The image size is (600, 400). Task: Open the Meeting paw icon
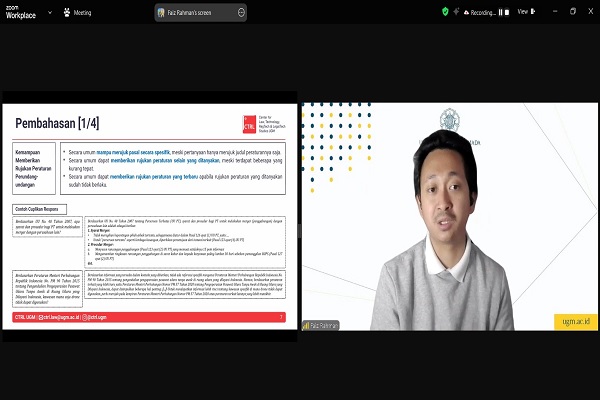pyautogui.click(x=67, y=13)
